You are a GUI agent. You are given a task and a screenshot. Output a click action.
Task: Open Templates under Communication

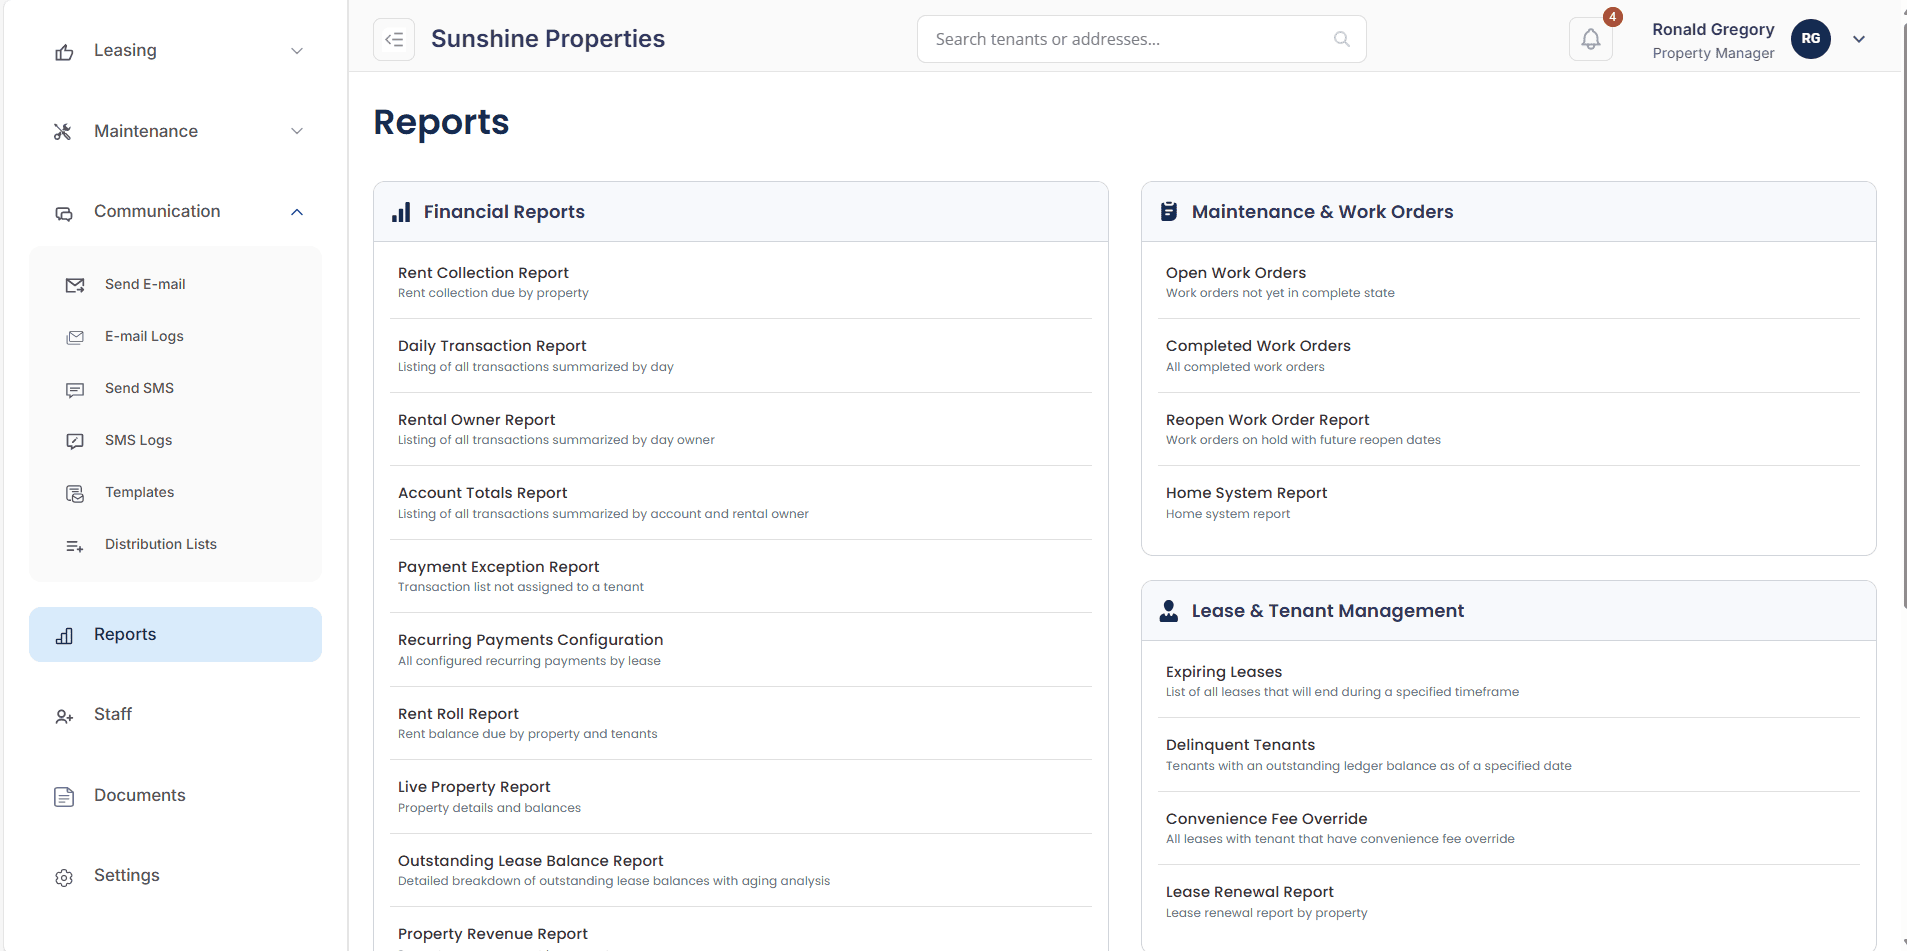coord(139,493)
